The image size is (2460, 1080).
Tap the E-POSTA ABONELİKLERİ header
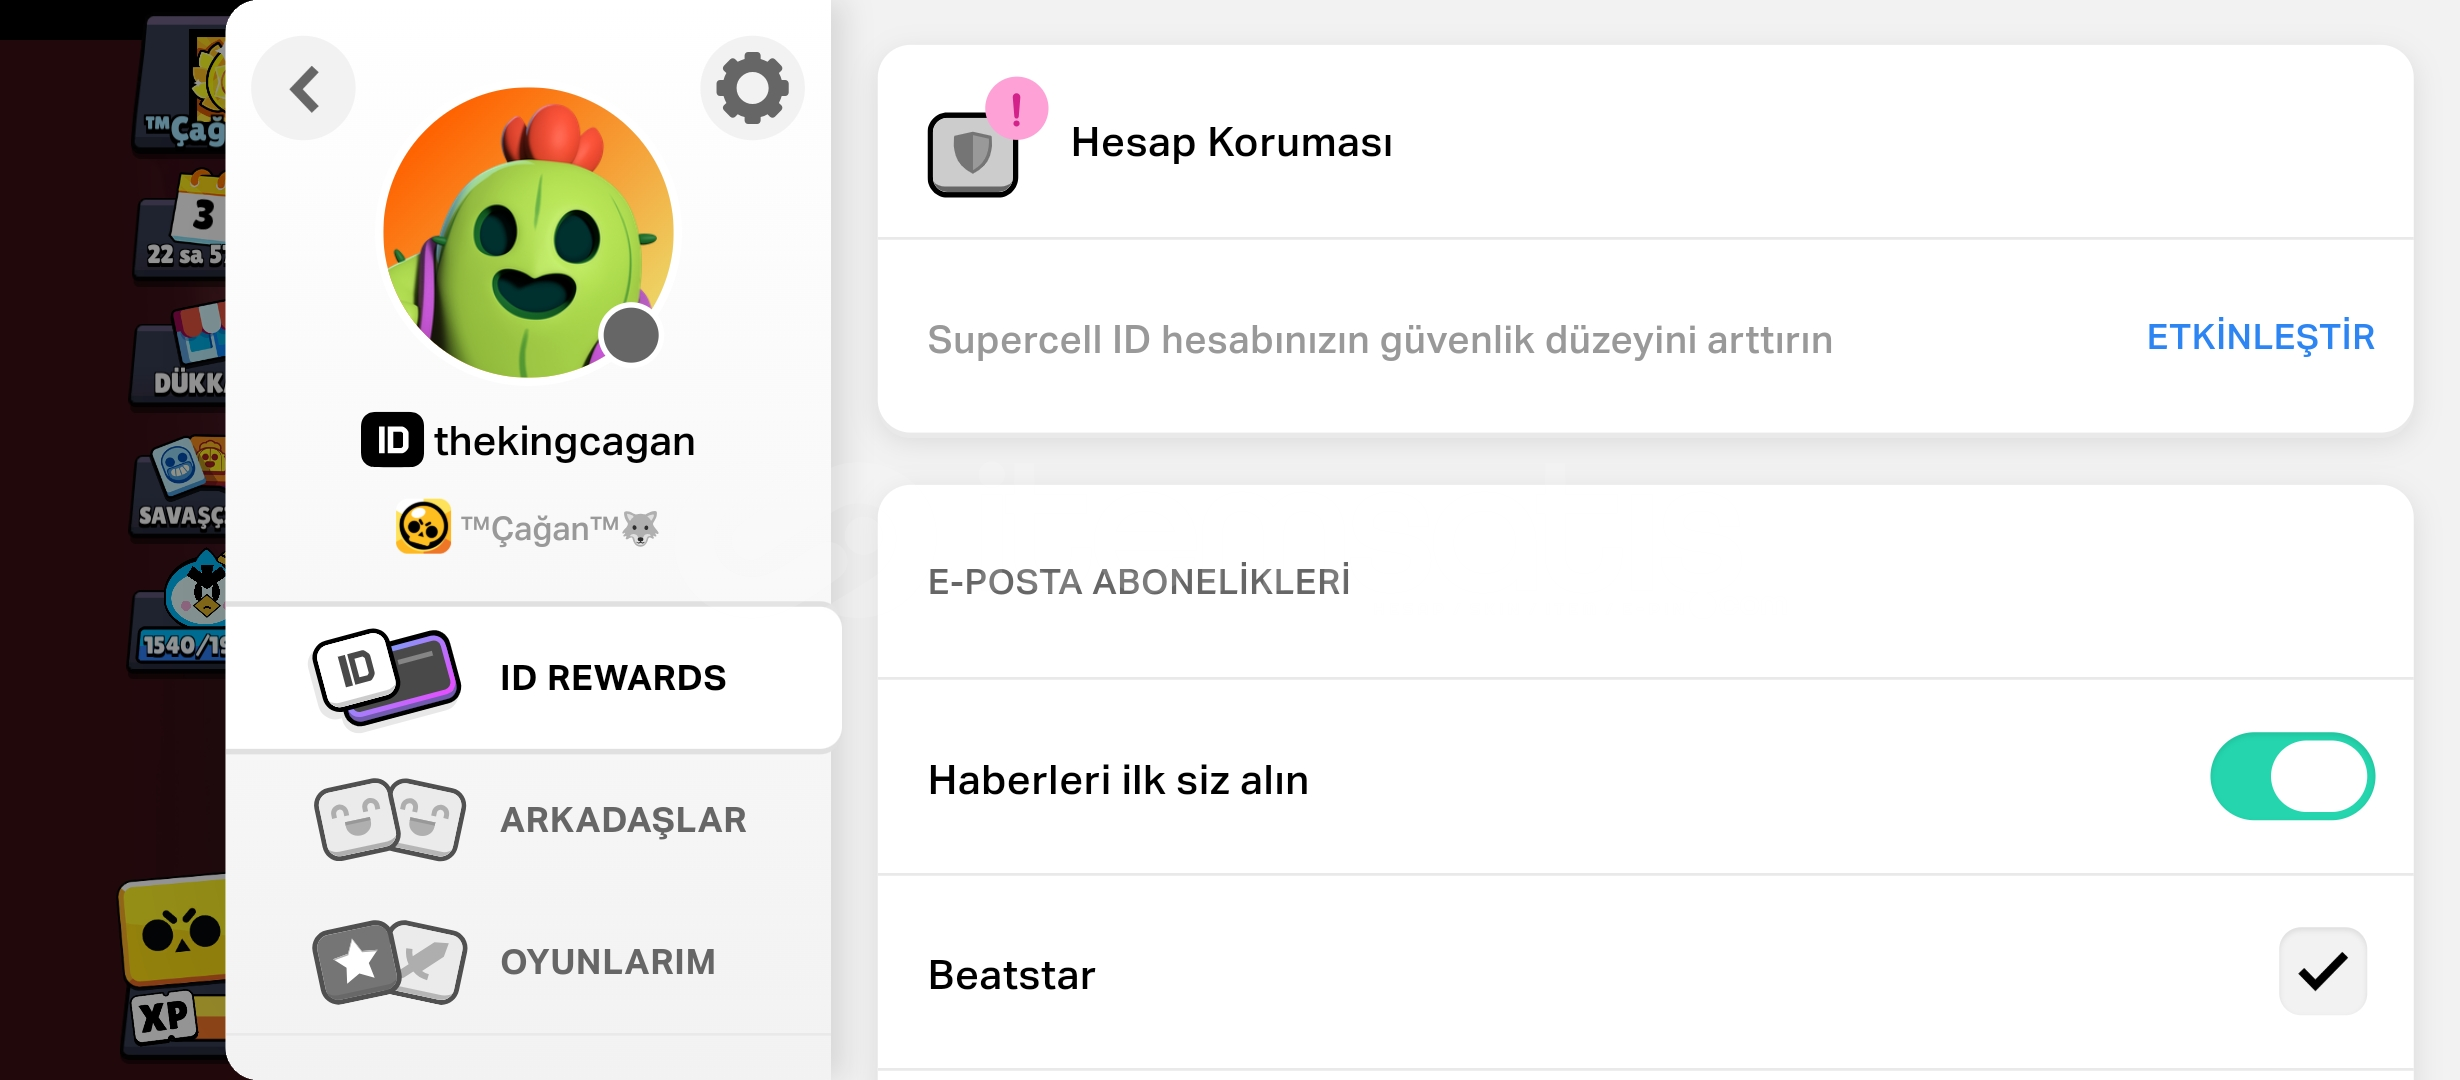tap(1139, 582)
